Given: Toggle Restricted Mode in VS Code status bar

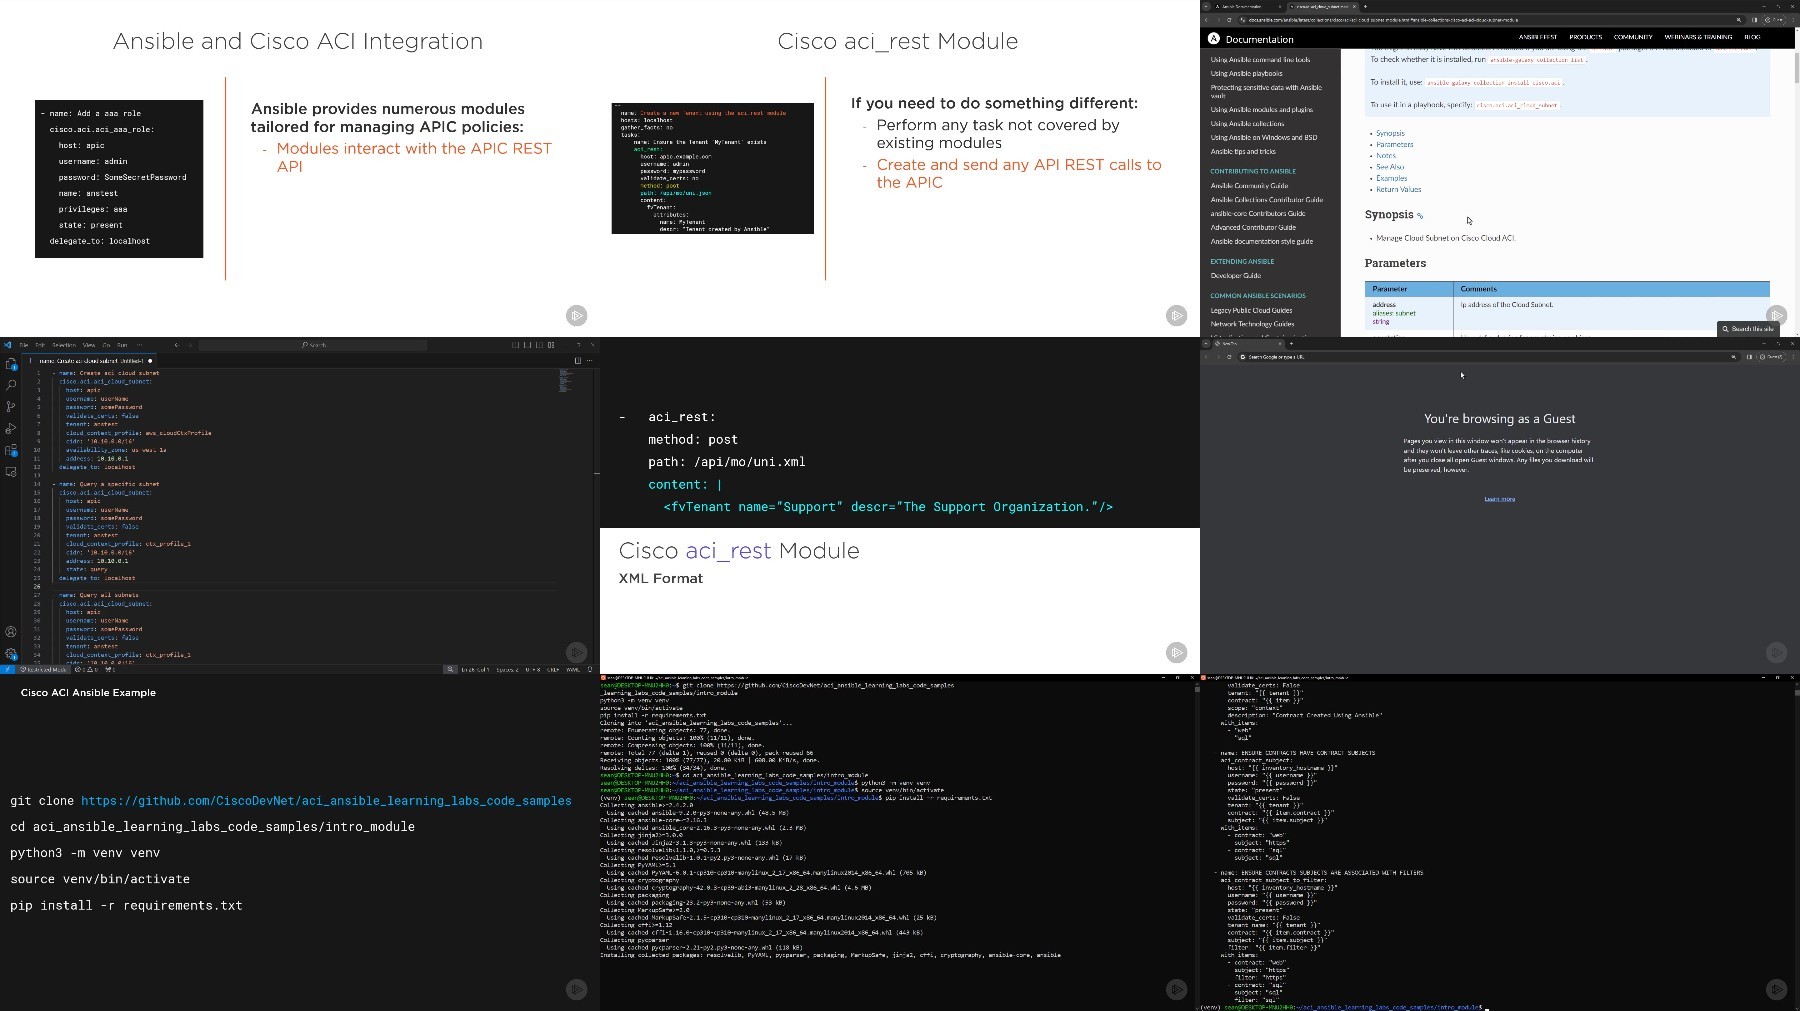Looking at the screenshot, I should [42, 670].
